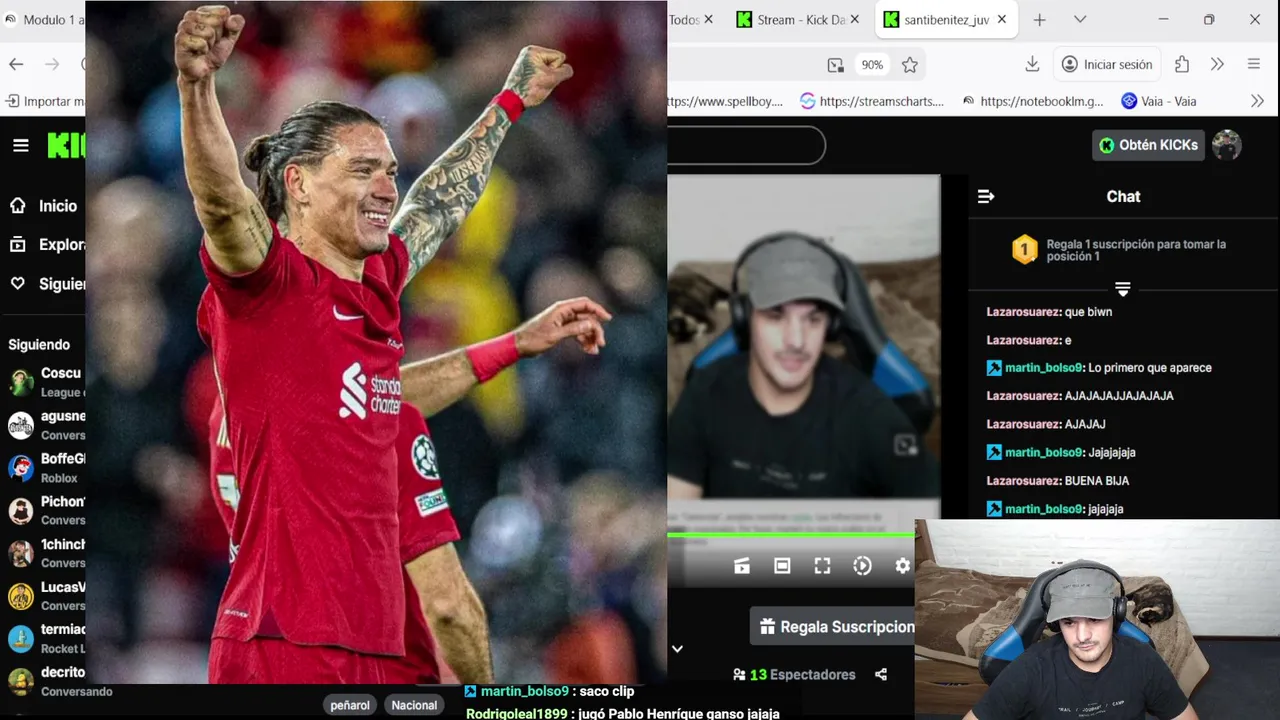Click martin_bolso9 in 'Lo primero que aparece'

coord(1044,368)
